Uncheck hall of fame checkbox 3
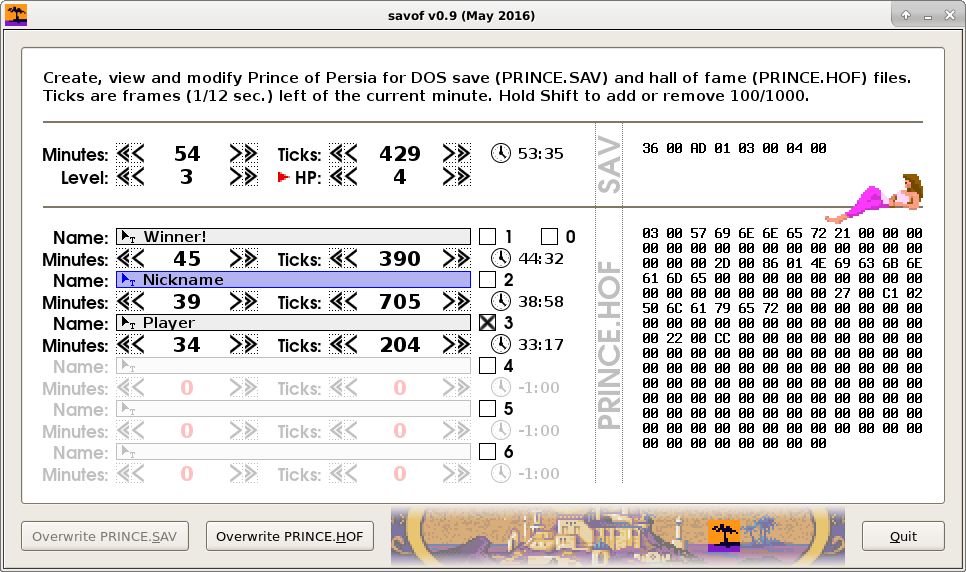Image resolution: width=966 pixels, height=572 pixels. [487, 323]
